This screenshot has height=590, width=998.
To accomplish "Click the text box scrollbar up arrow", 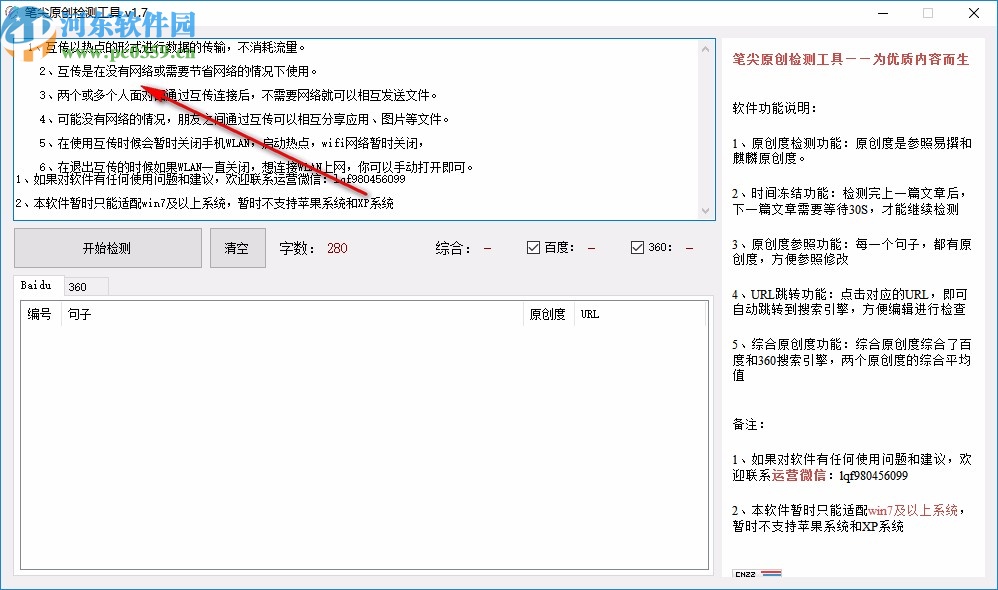I will pyautogui.click(x=705, y=49).
